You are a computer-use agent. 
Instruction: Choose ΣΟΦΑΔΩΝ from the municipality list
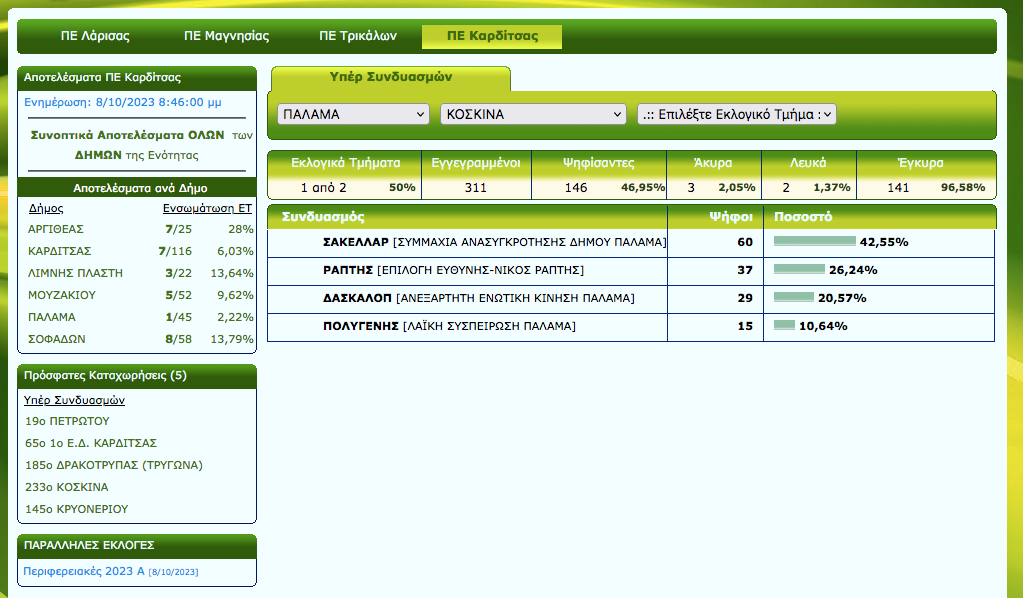click(57, 339)
